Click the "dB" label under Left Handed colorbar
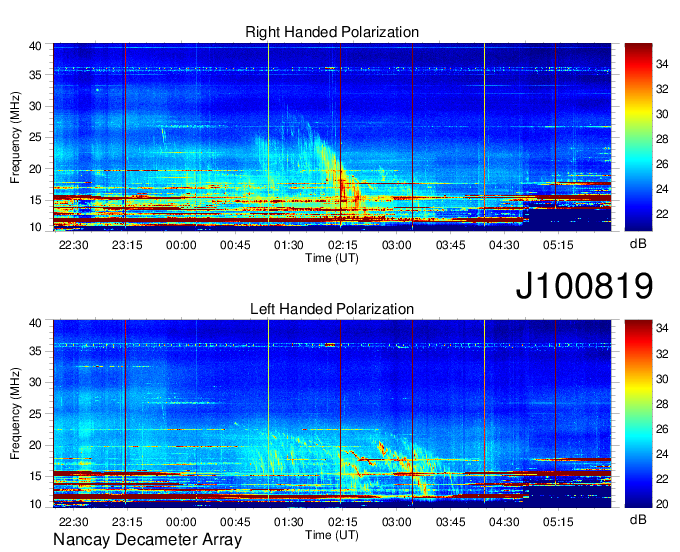 click(x=638, y=519)
